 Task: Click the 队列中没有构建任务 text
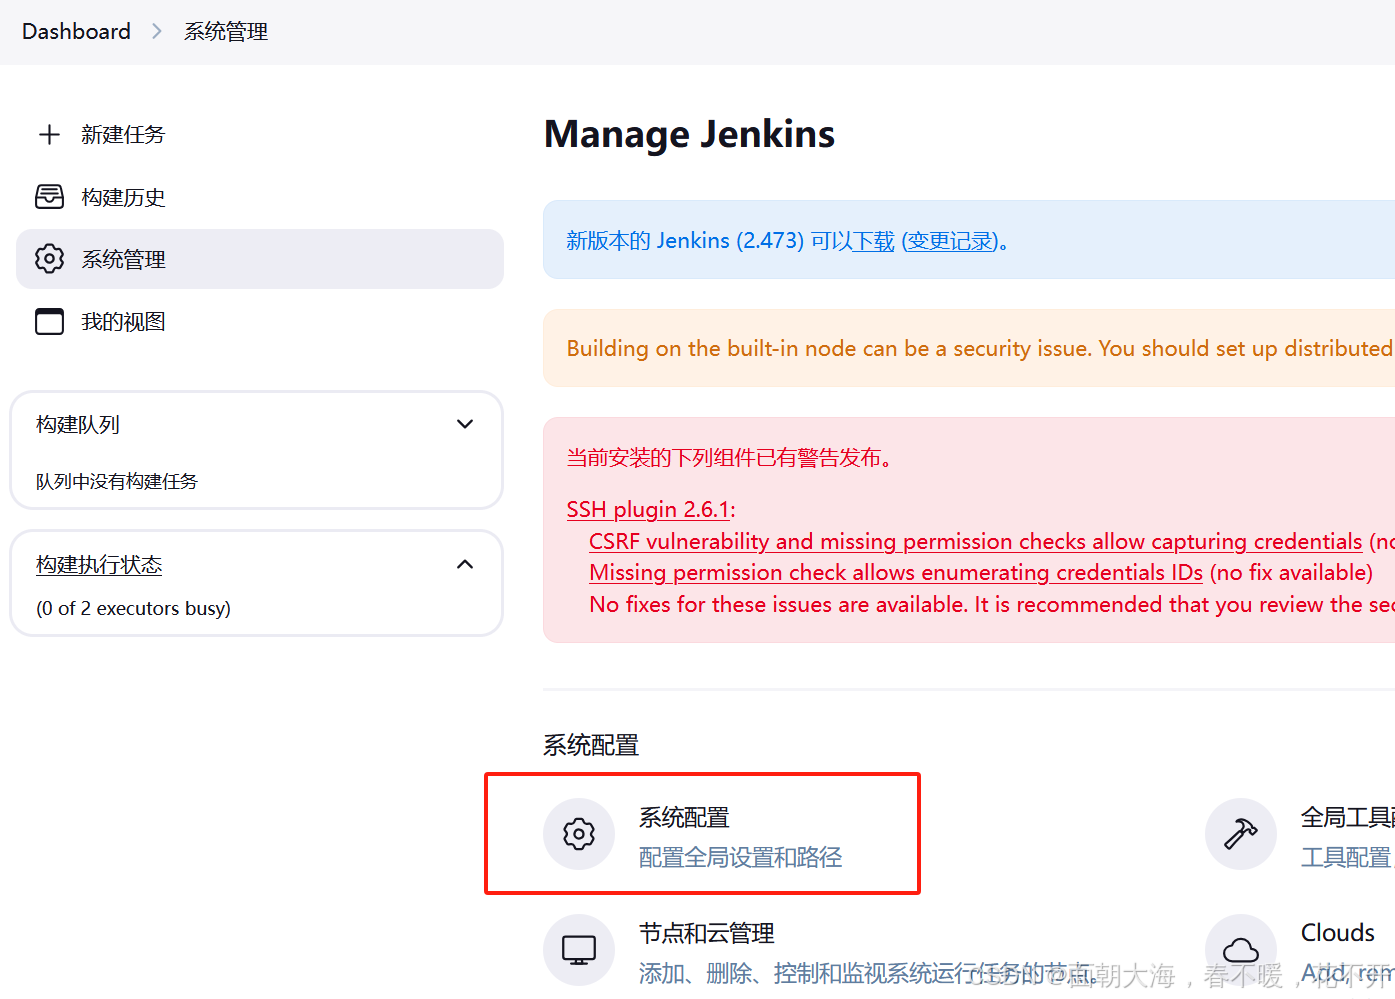(117, 482)
